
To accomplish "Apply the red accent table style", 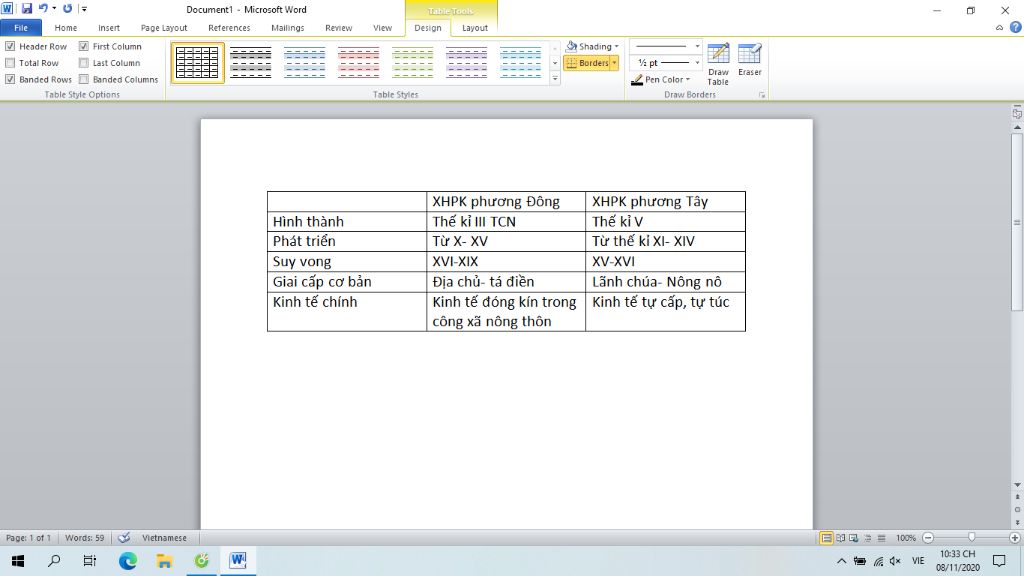I will (x=359, y=63).
